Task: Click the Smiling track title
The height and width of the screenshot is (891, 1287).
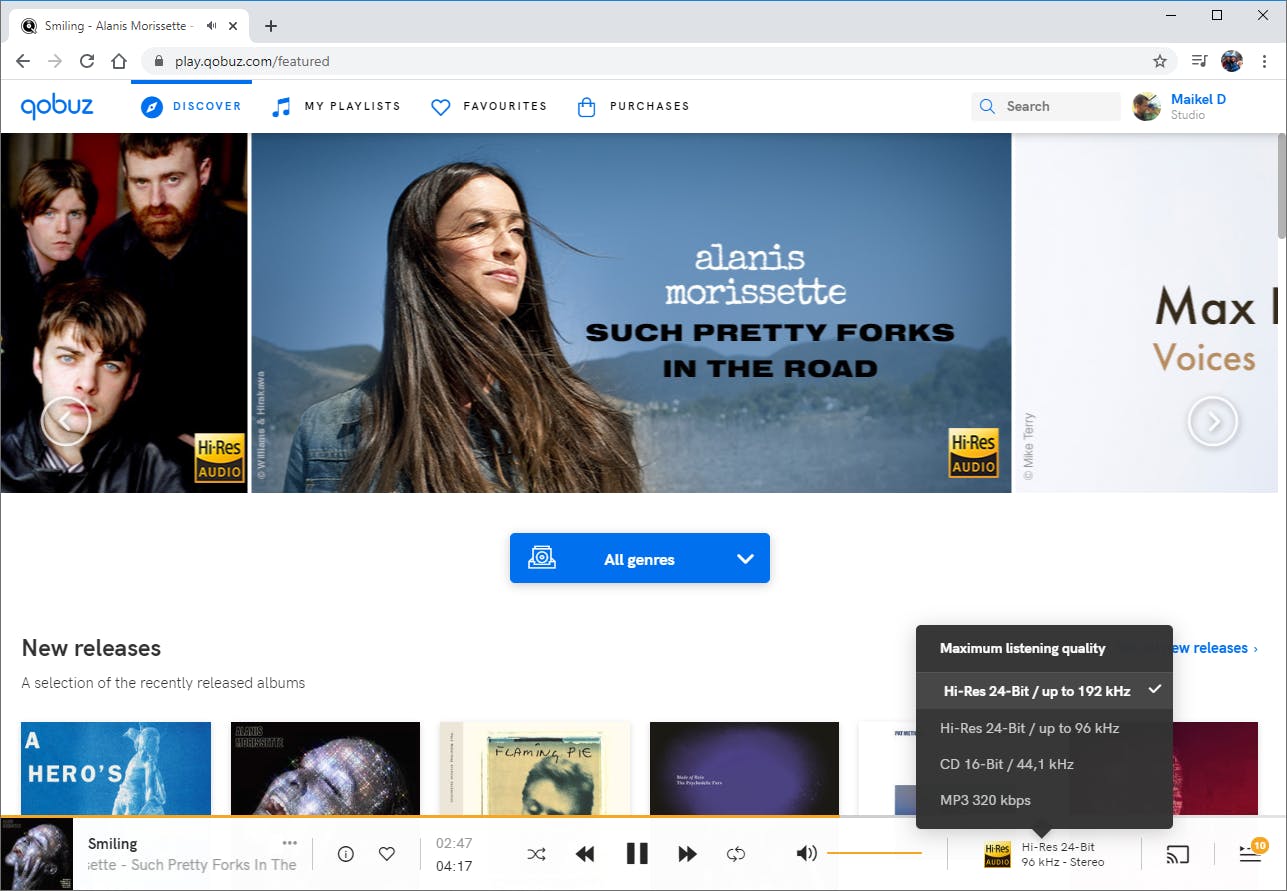Action: 113,844
